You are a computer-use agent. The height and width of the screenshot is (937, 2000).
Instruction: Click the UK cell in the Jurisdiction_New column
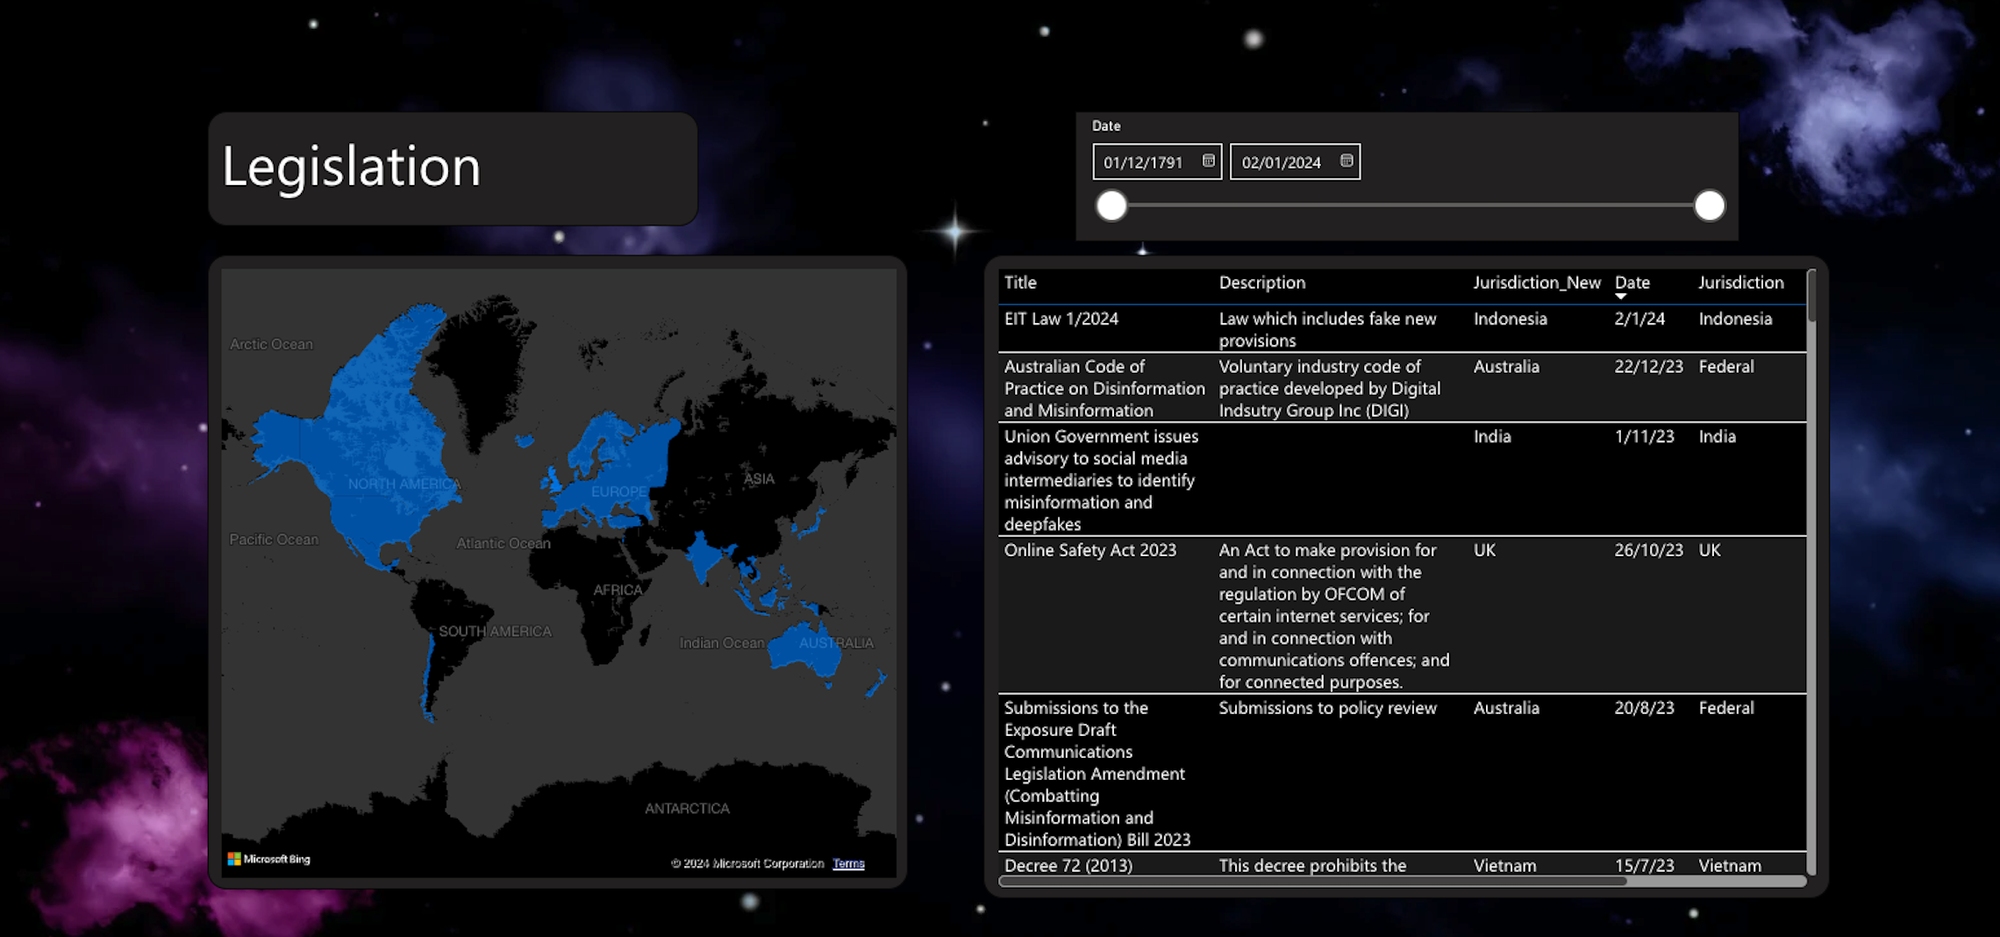click(1484, 550)
